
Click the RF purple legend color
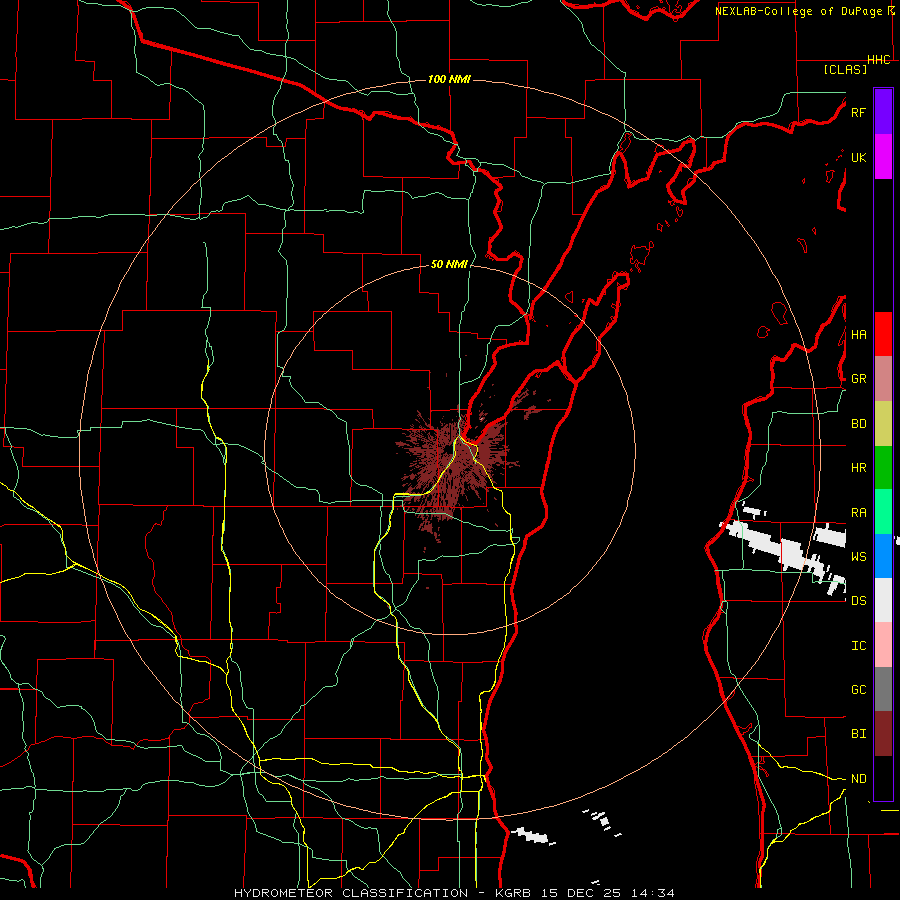[x=883, y=112]
